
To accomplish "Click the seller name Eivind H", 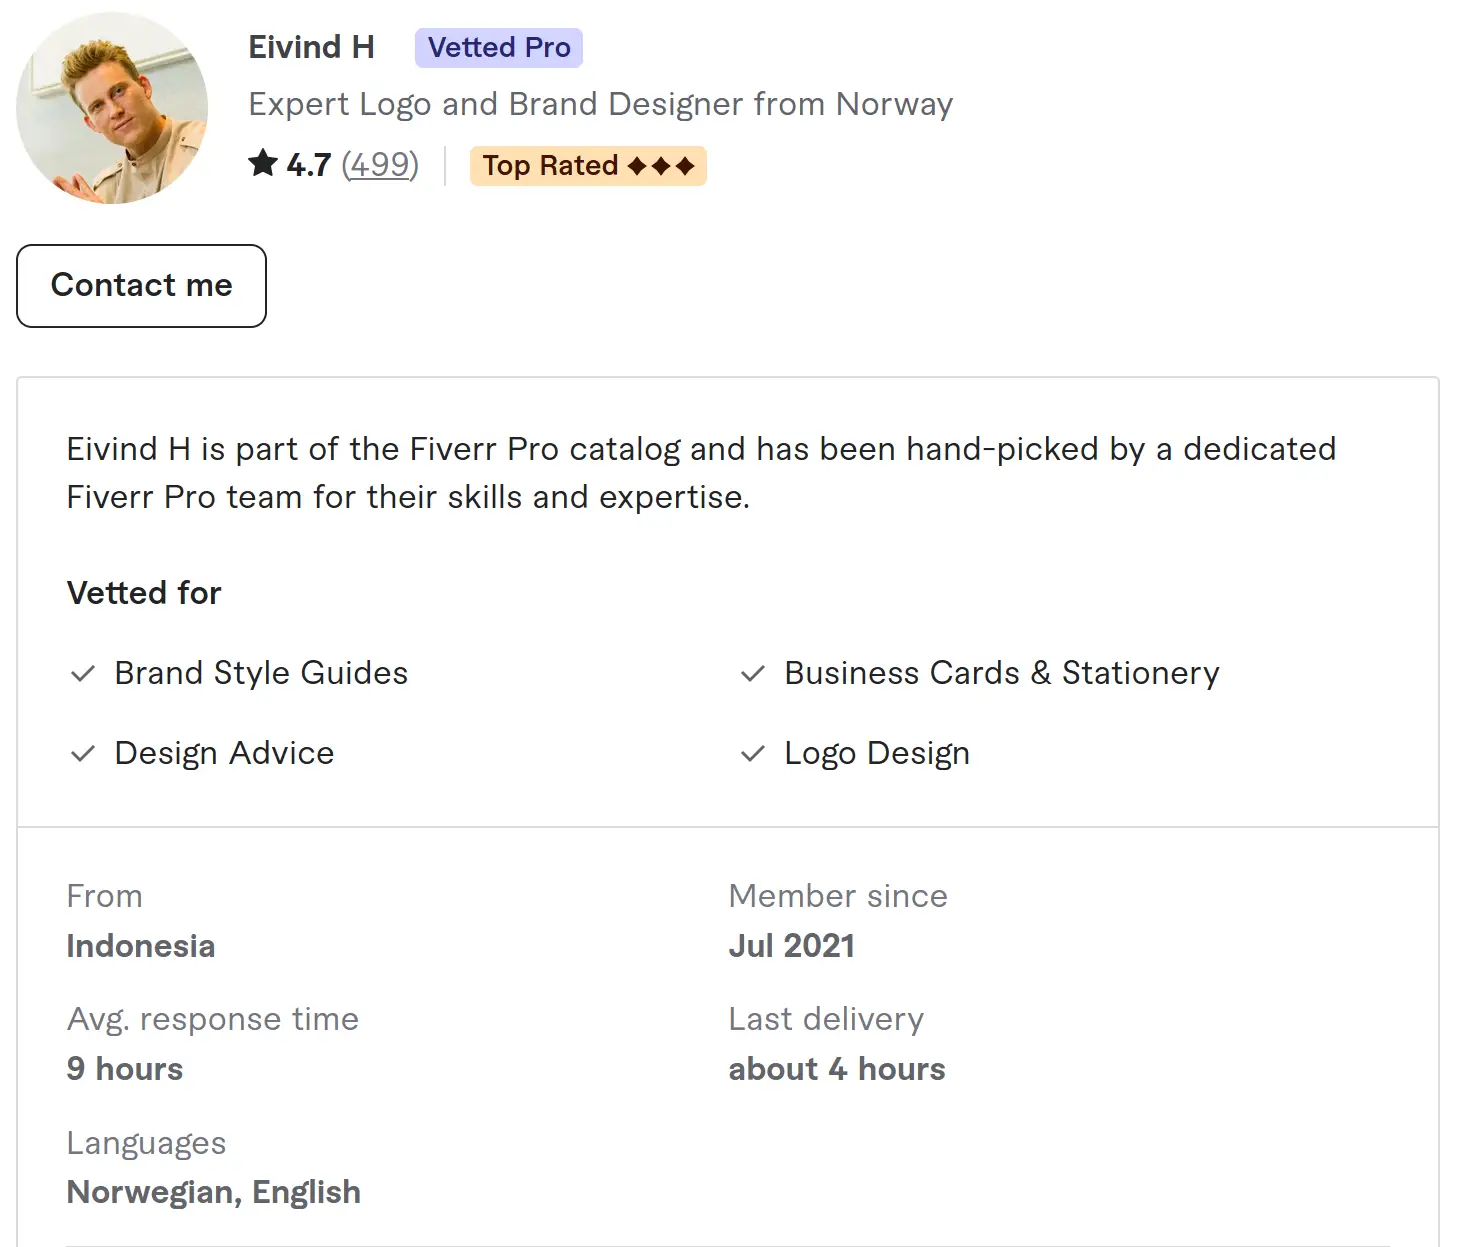I will click(311, 48).
